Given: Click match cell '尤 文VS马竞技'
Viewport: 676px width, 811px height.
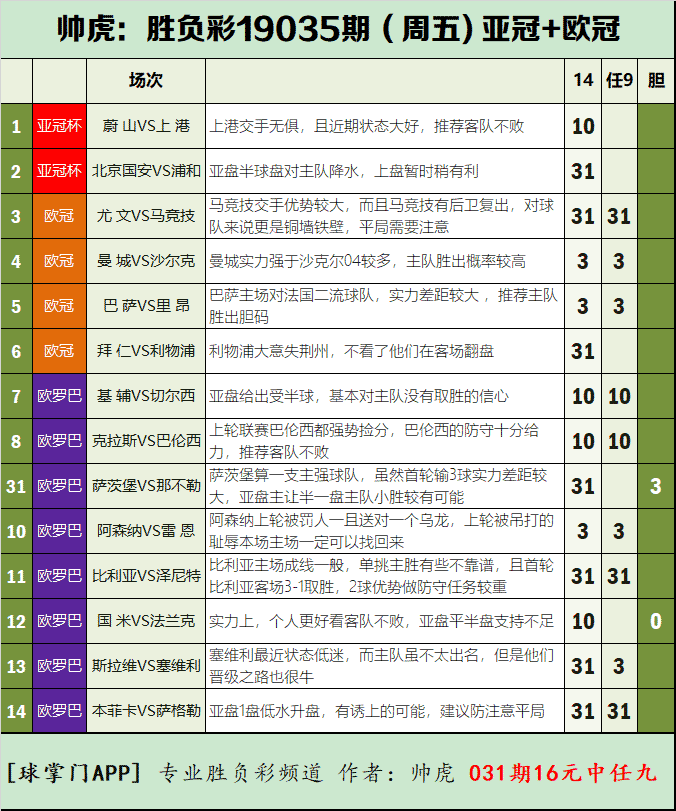Looking at the screenshot, I should point(146,216).
